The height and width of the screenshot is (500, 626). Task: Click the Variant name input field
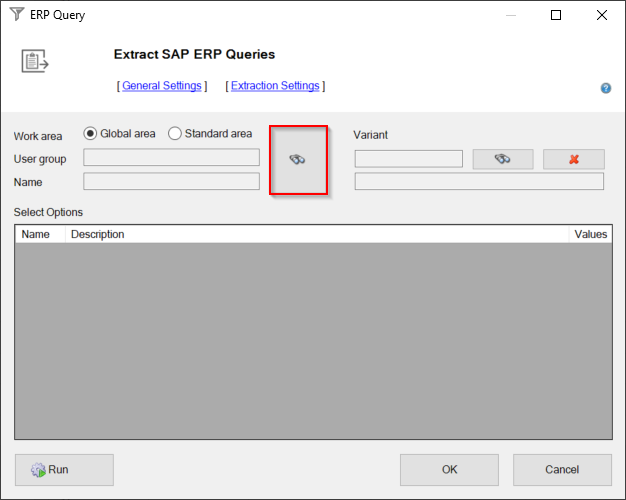tap(408, 159)
